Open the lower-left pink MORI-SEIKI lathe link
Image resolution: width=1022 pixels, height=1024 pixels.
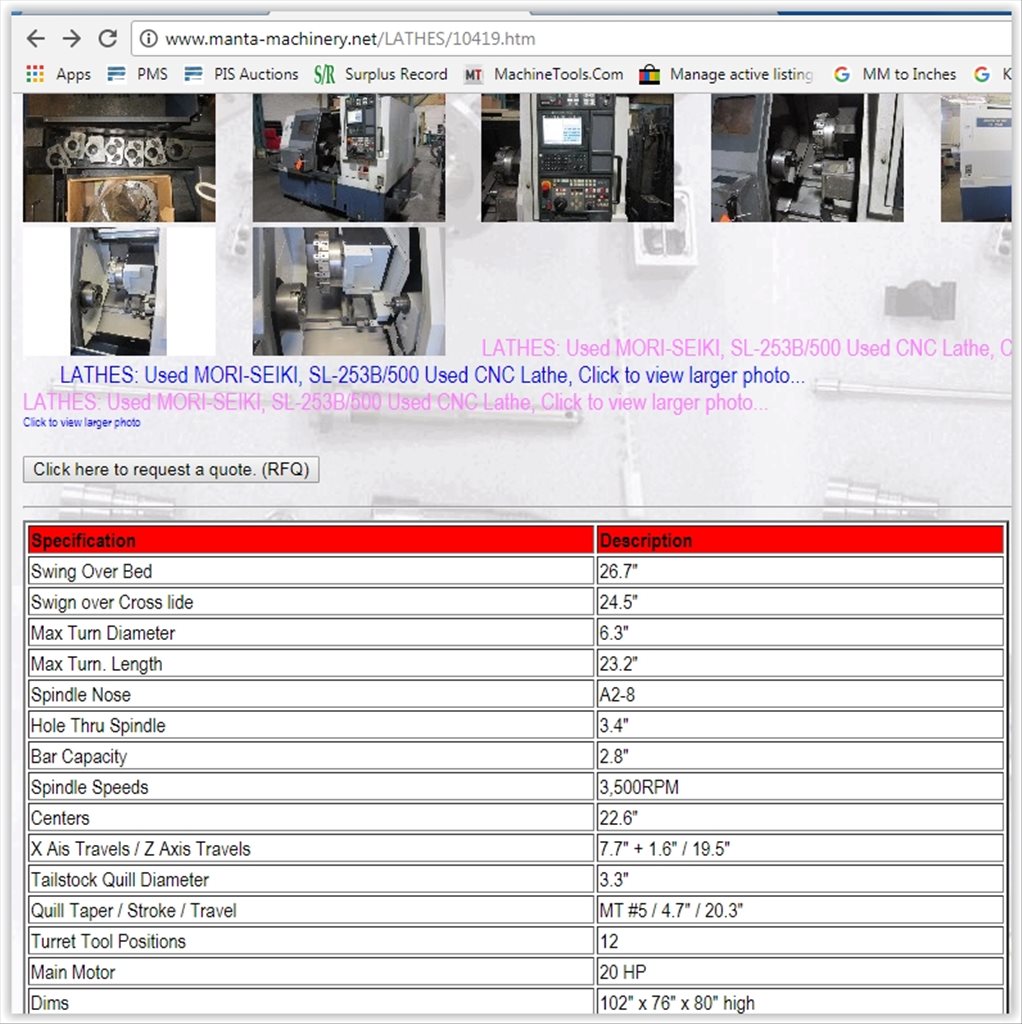click(x=395, y=402)
